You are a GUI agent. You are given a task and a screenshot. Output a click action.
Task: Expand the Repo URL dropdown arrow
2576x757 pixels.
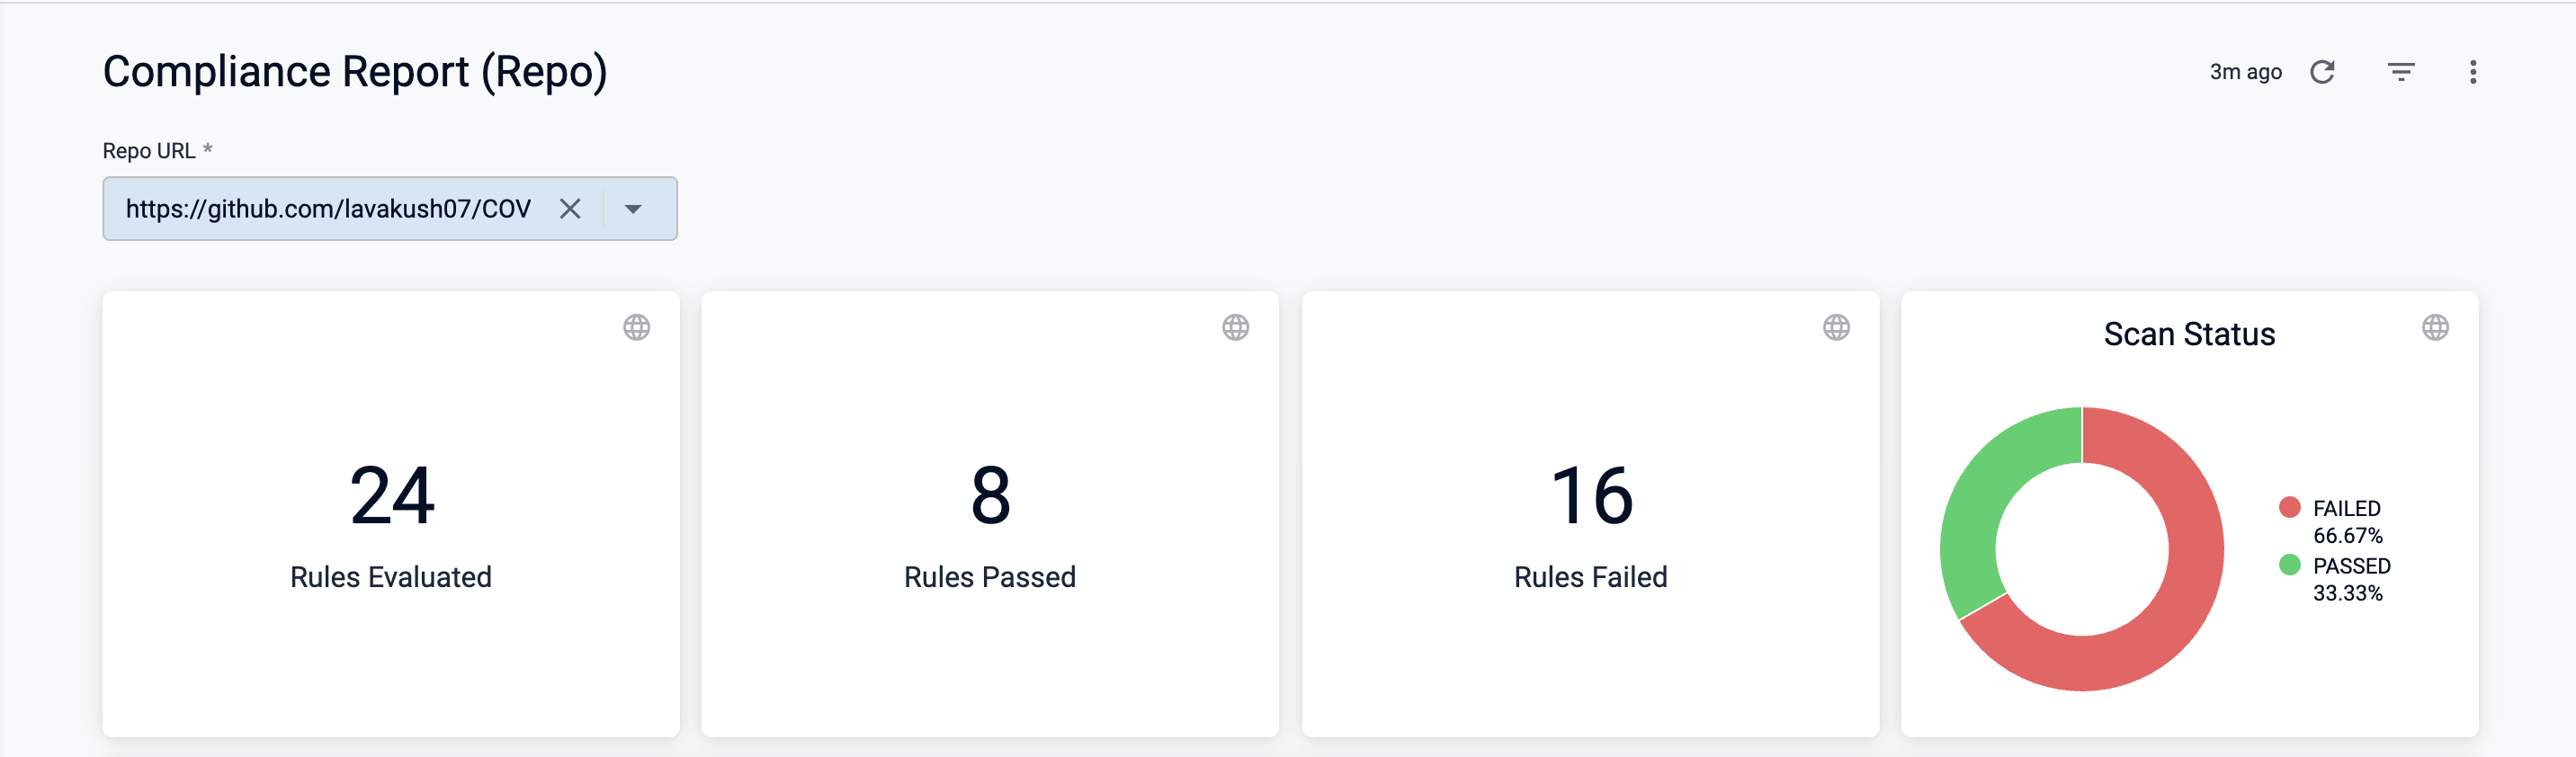633,209
